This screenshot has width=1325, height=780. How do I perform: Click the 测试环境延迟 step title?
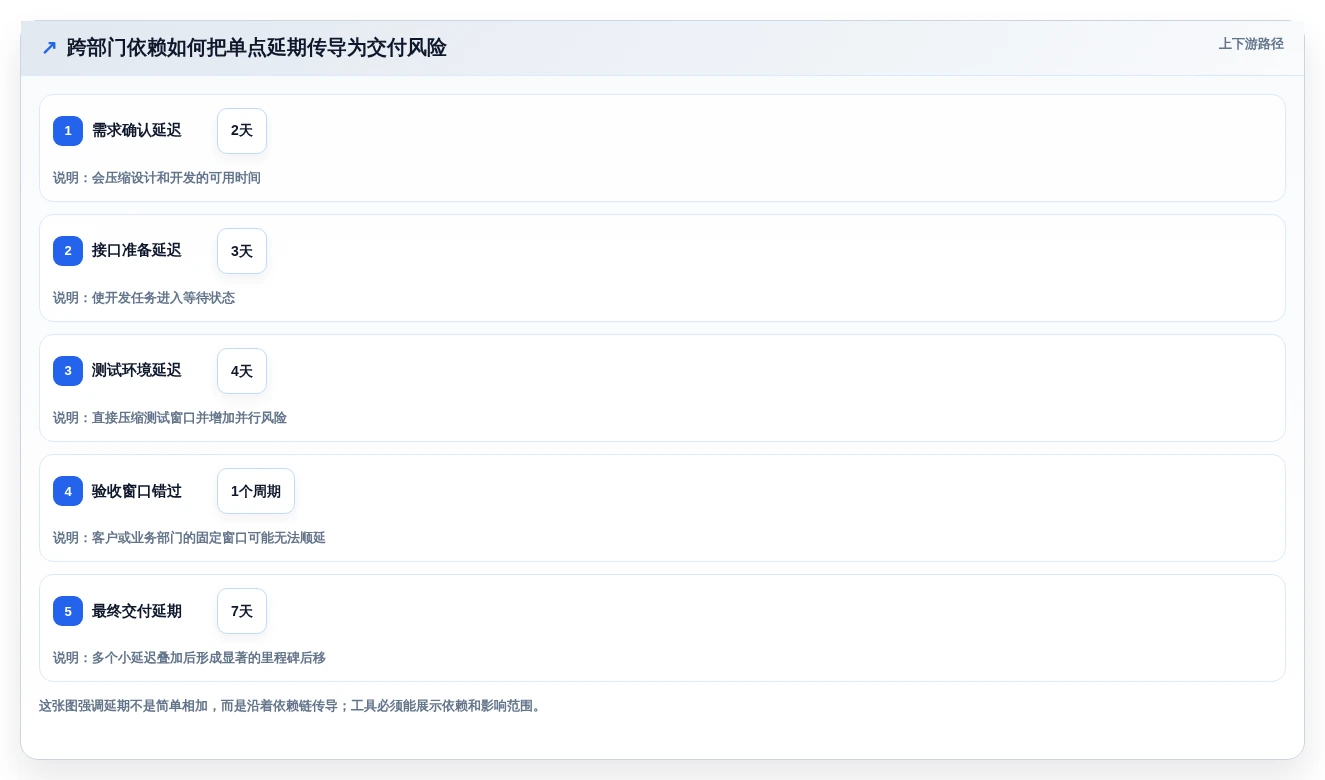tap(137, 371)
